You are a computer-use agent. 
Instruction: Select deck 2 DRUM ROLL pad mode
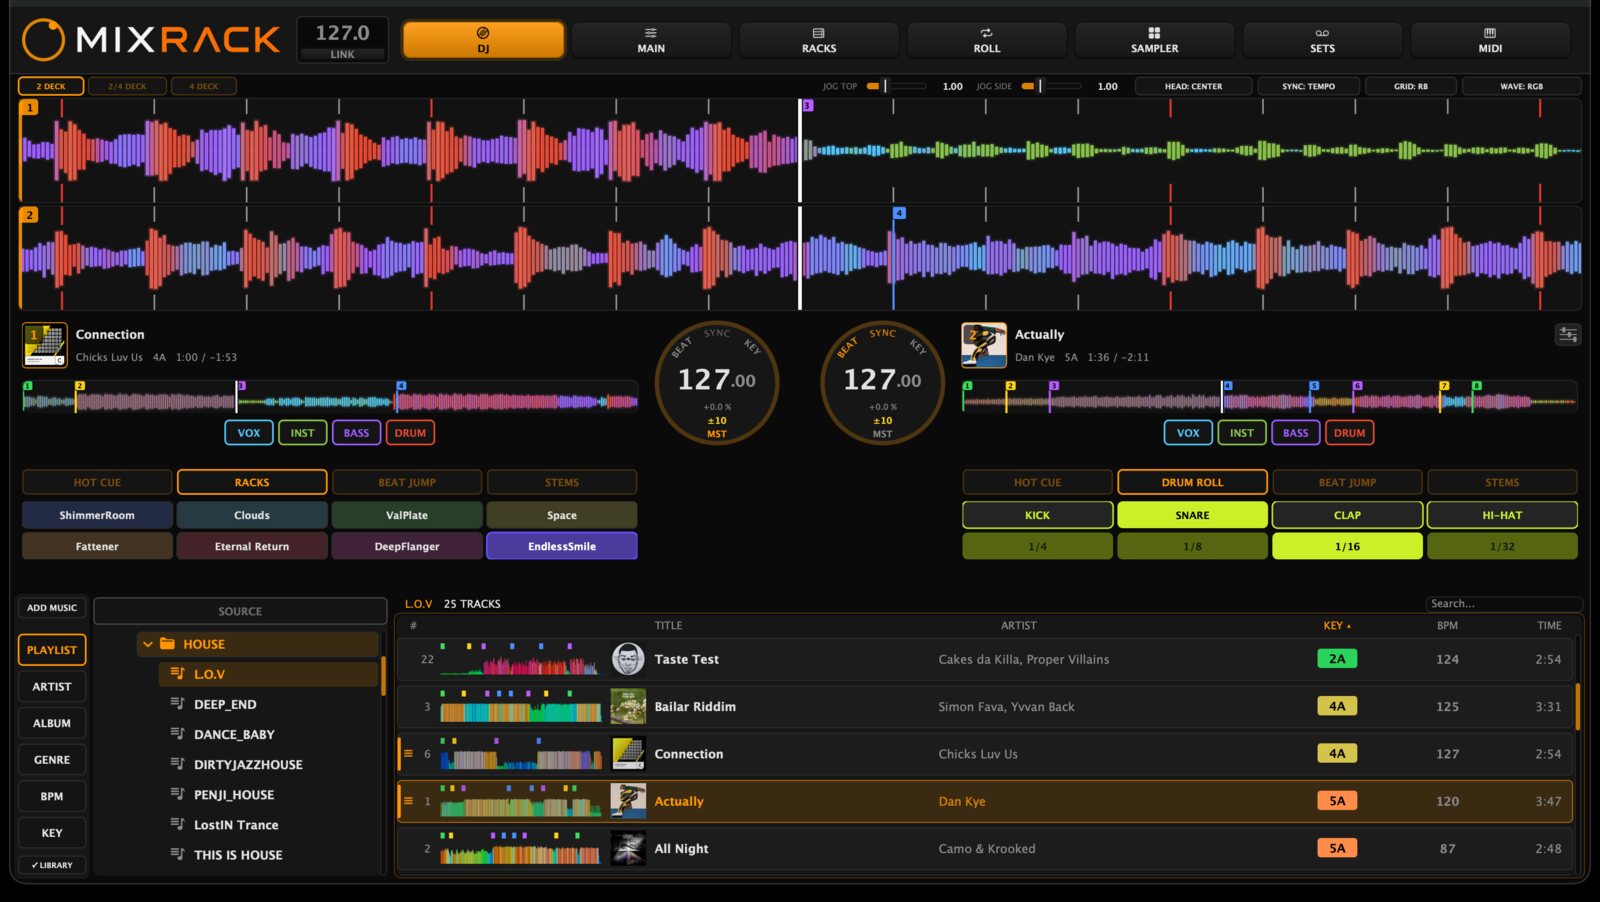(1192, 482)
